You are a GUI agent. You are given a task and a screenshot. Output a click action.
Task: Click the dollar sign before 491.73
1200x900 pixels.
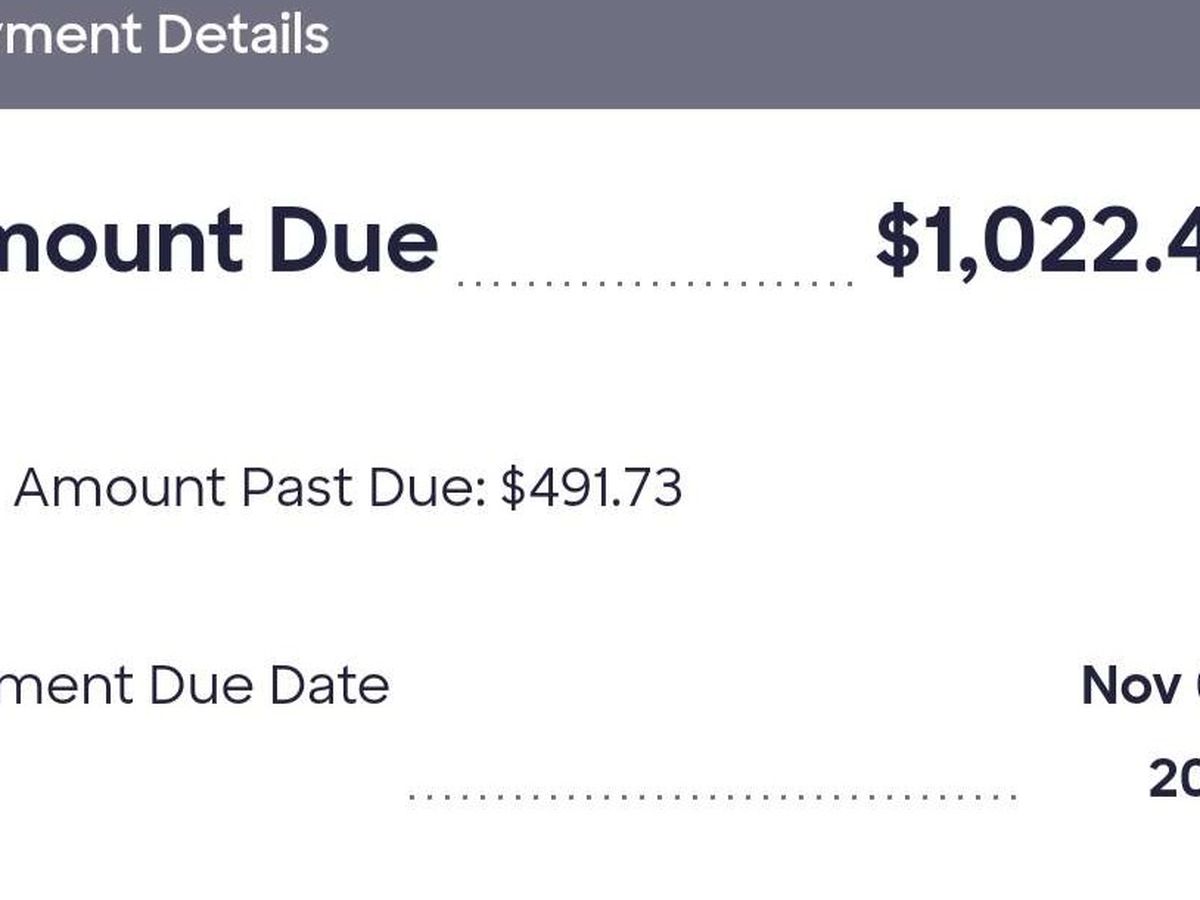pos(512,488)
